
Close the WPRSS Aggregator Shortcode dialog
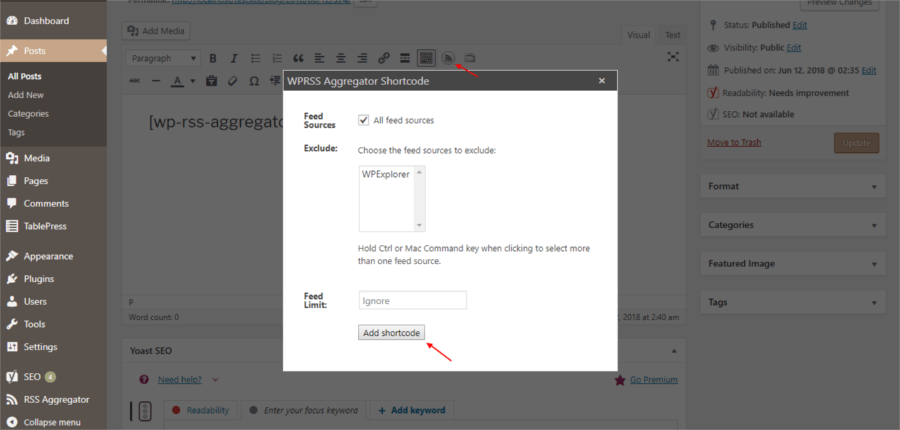[x=602, y=81]
